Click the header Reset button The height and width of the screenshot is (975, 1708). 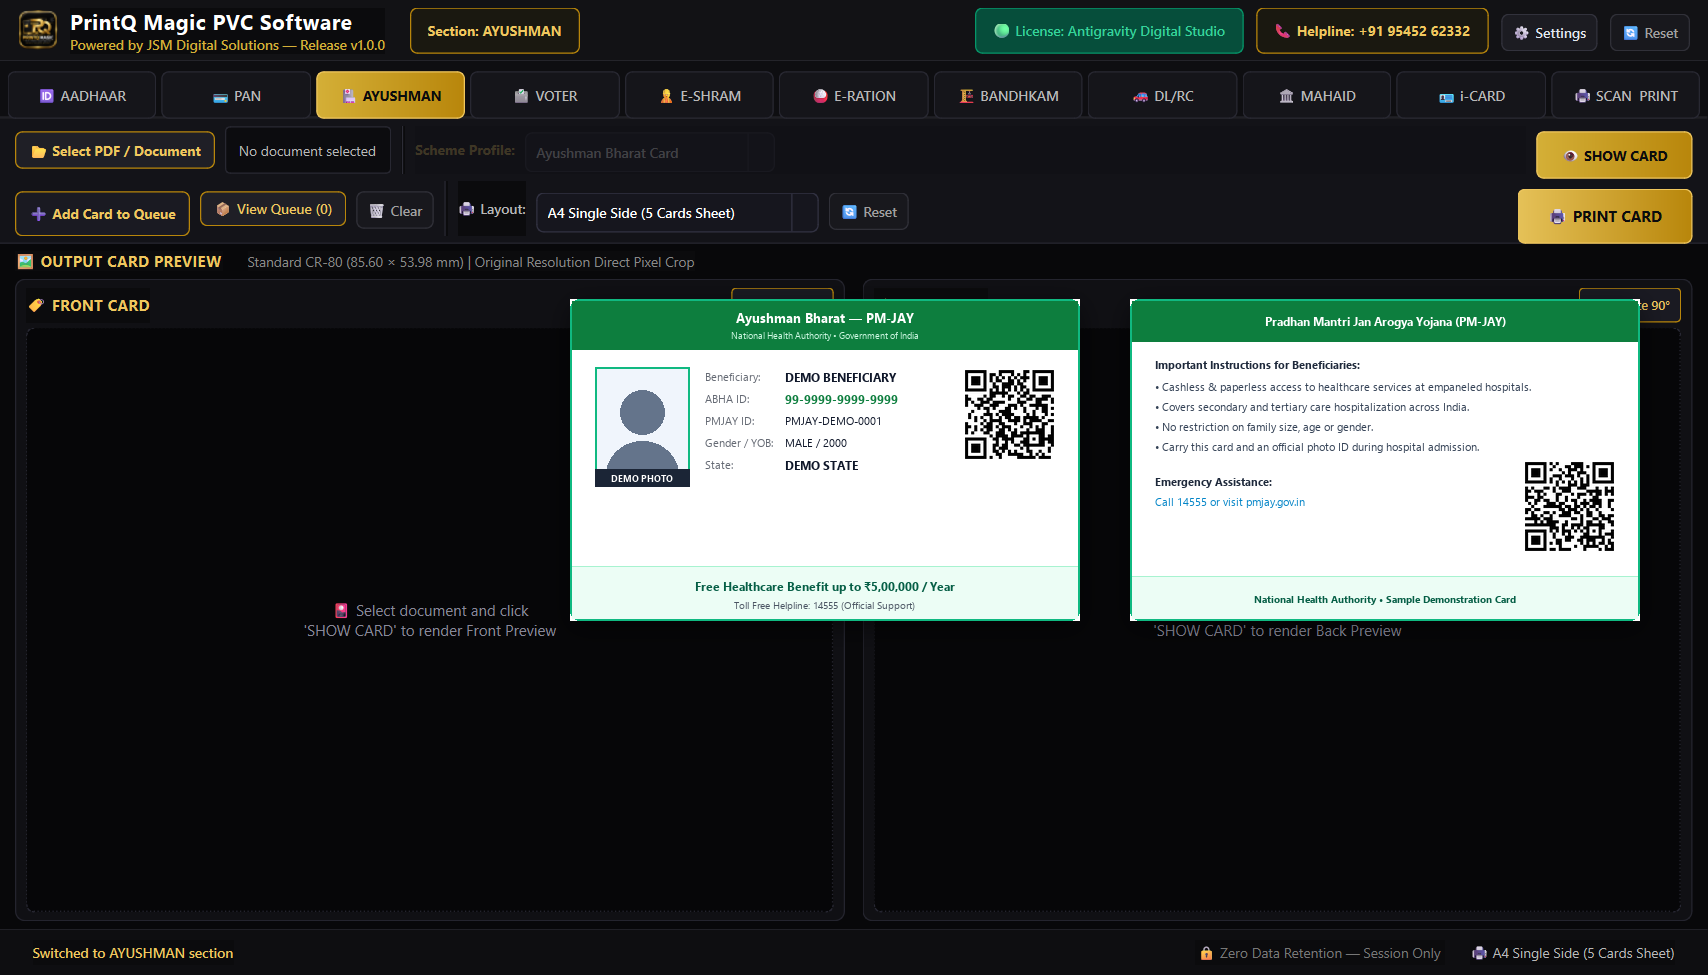point(1650,33)
